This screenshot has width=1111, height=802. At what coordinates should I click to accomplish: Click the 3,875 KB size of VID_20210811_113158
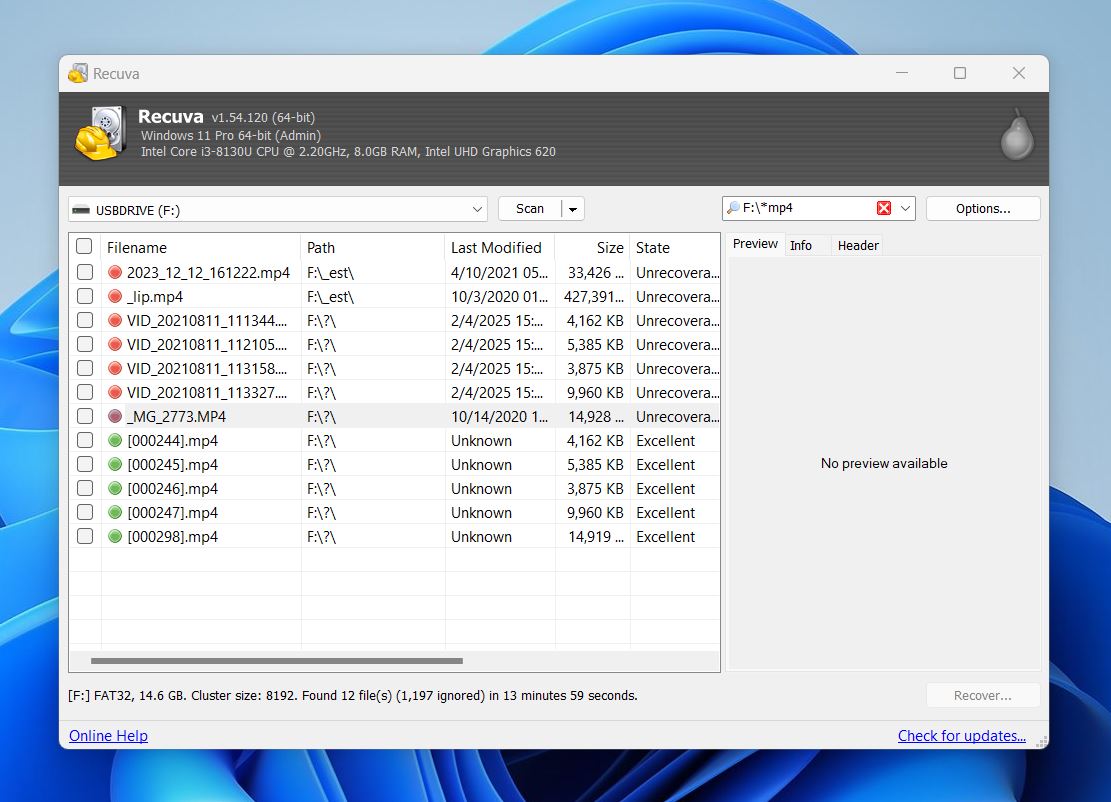click(595, 369)
